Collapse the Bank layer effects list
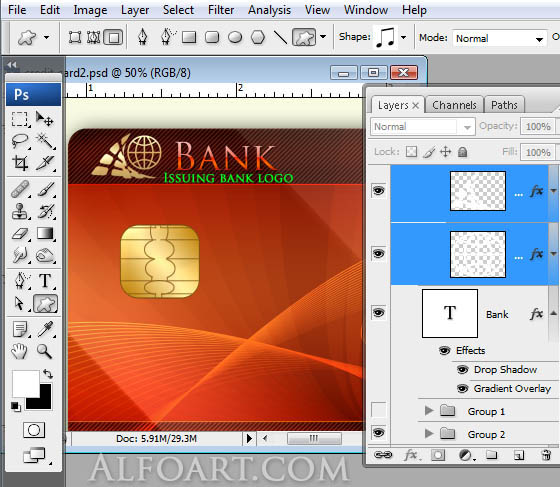 pos(553,313)
